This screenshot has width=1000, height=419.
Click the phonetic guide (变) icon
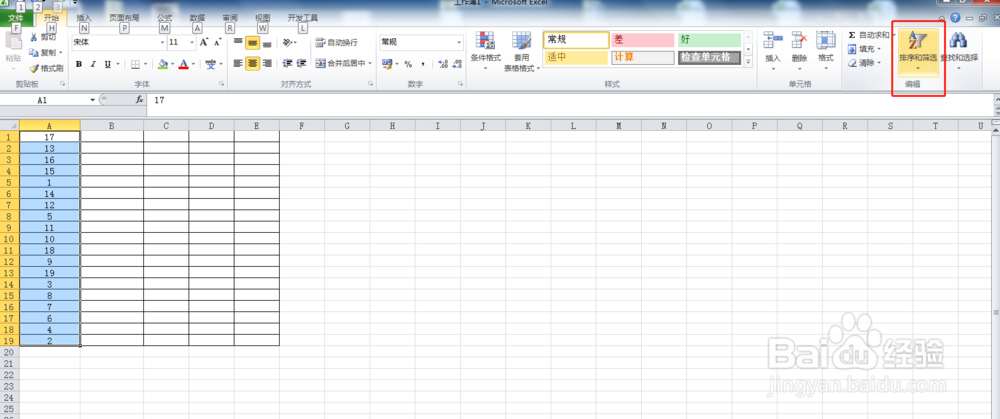point(210,64)
